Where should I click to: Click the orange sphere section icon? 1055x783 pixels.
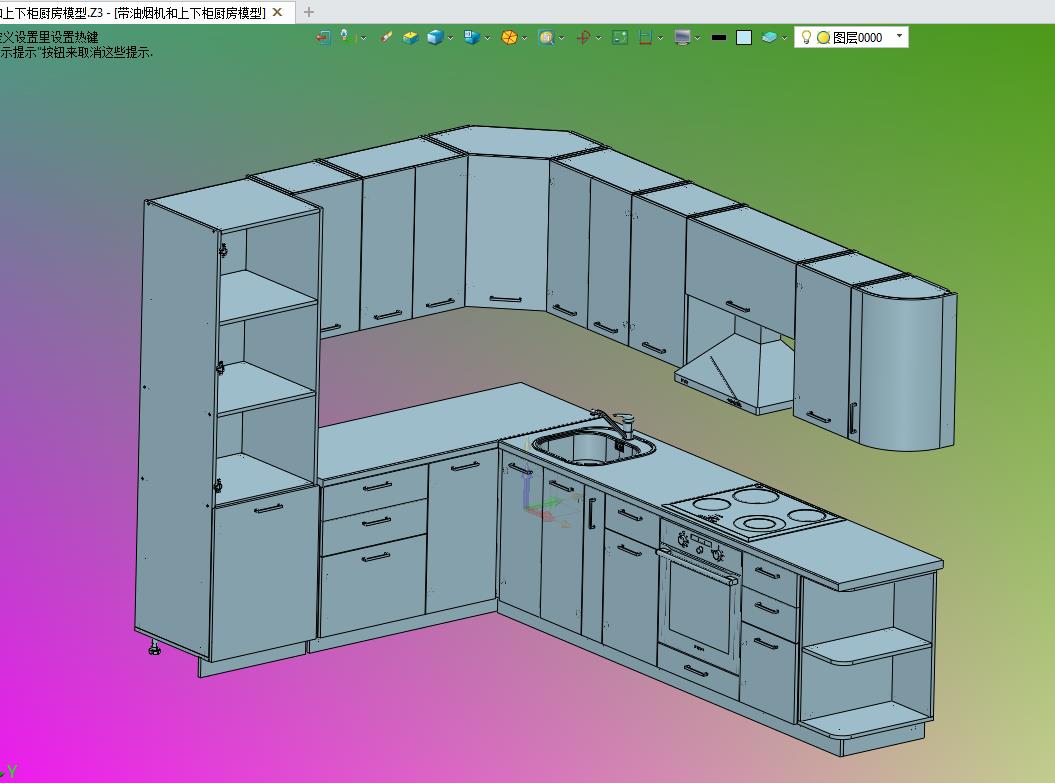click(509, 37)
